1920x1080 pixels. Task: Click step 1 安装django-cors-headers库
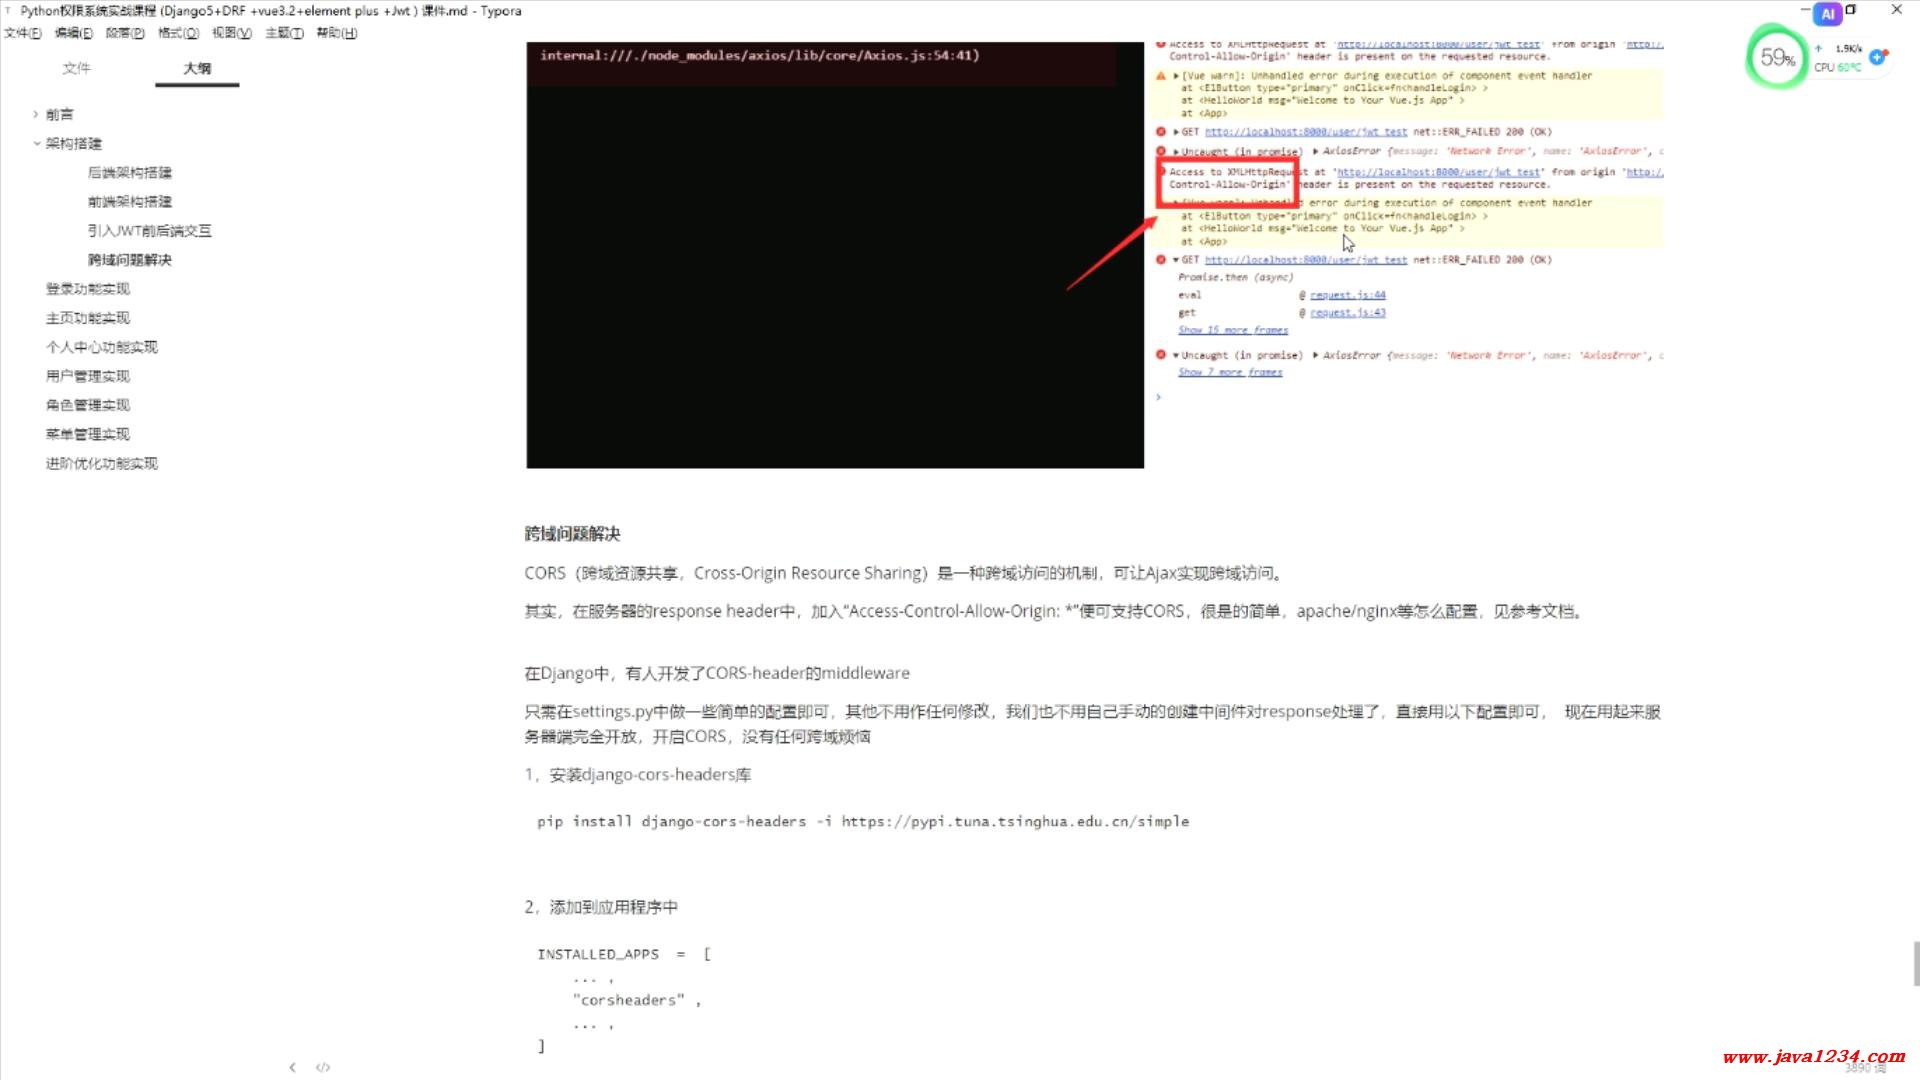click(x=638, y=774)
